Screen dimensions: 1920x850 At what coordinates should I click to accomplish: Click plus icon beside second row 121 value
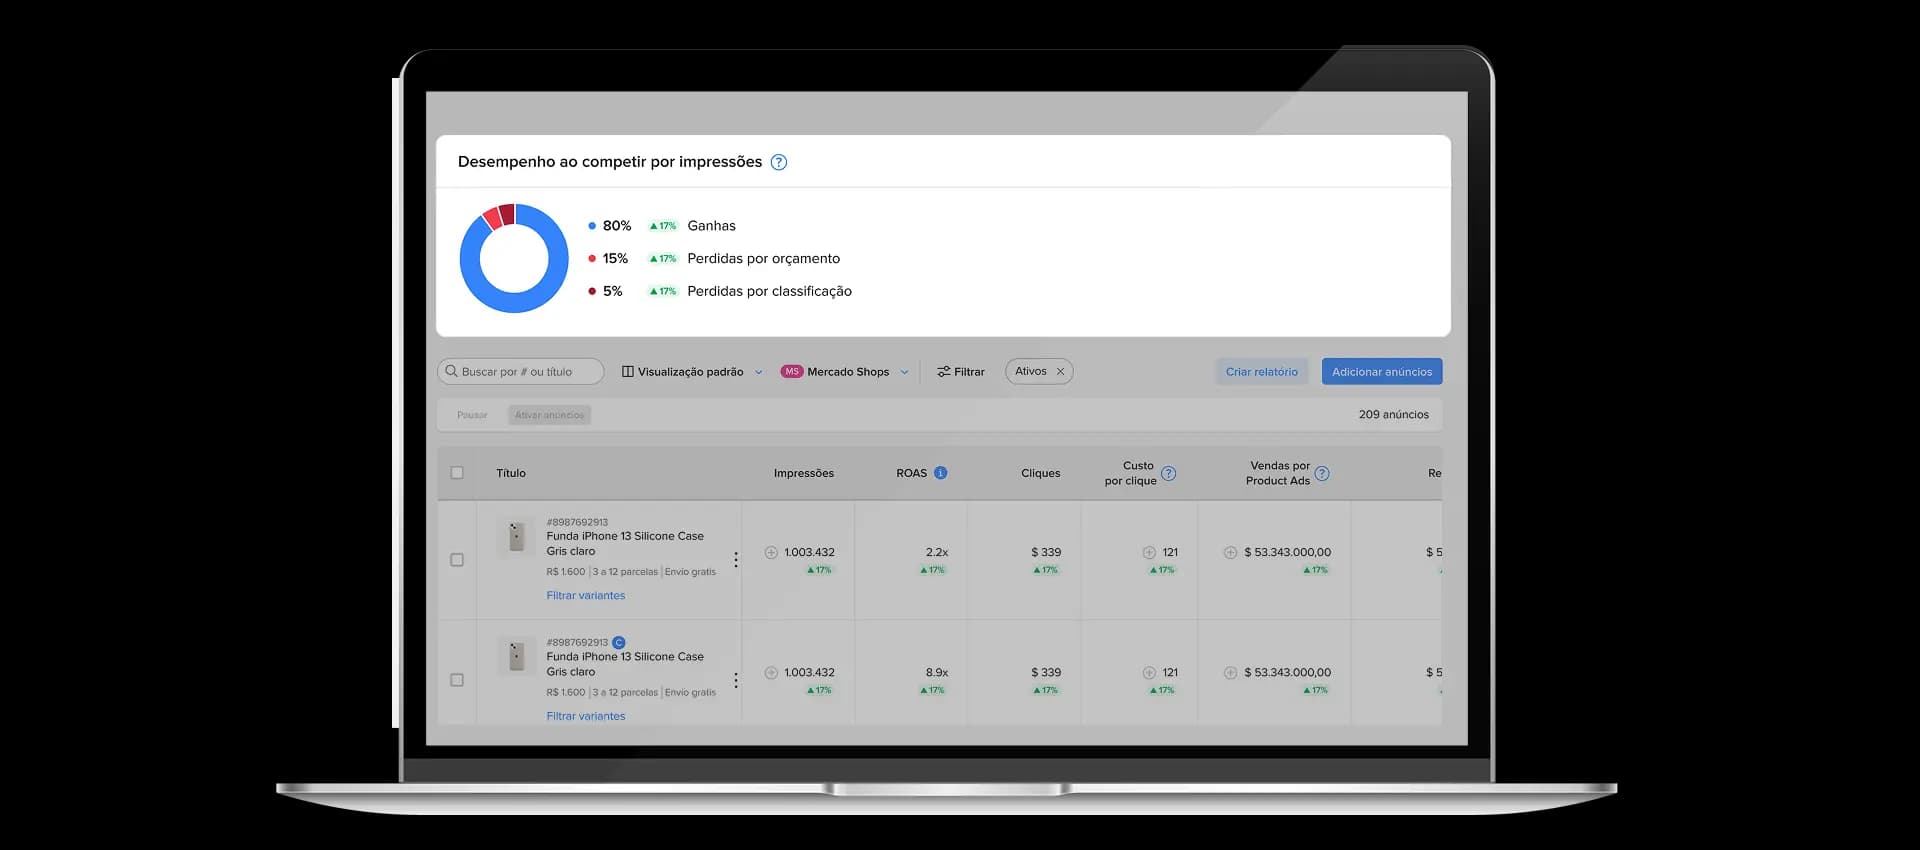pos(1149,673)
